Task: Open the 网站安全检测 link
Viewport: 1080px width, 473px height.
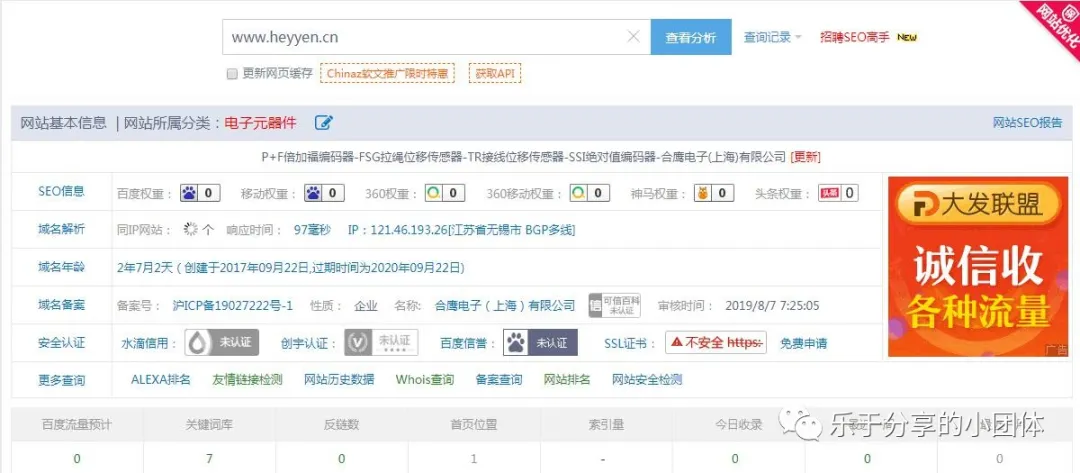Action: pyautogui.click(x=647, y=379)
